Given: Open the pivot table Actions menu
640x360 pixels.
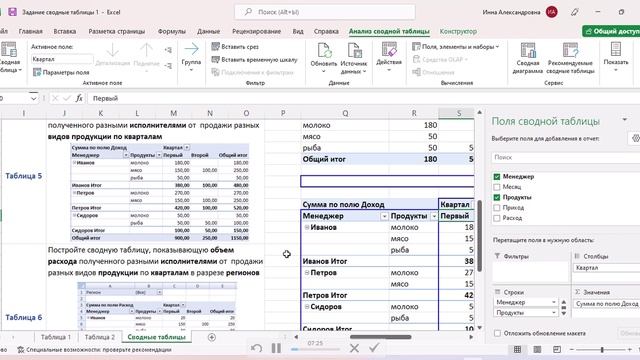Looking at the screenshot, I should 389,56.
